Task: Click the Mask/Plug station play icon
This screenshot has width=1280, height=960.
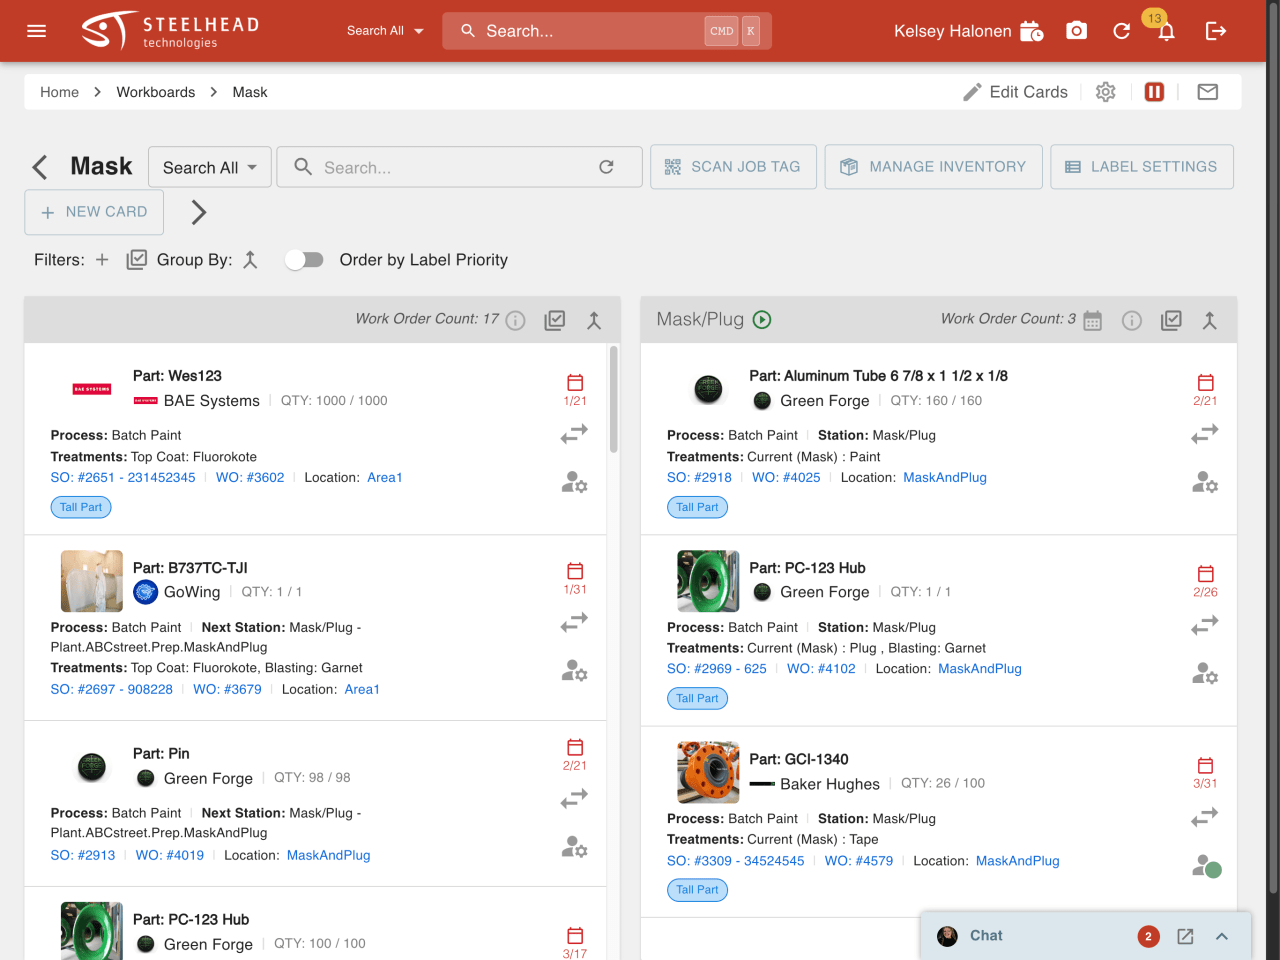Action: [x=762, y=320]
